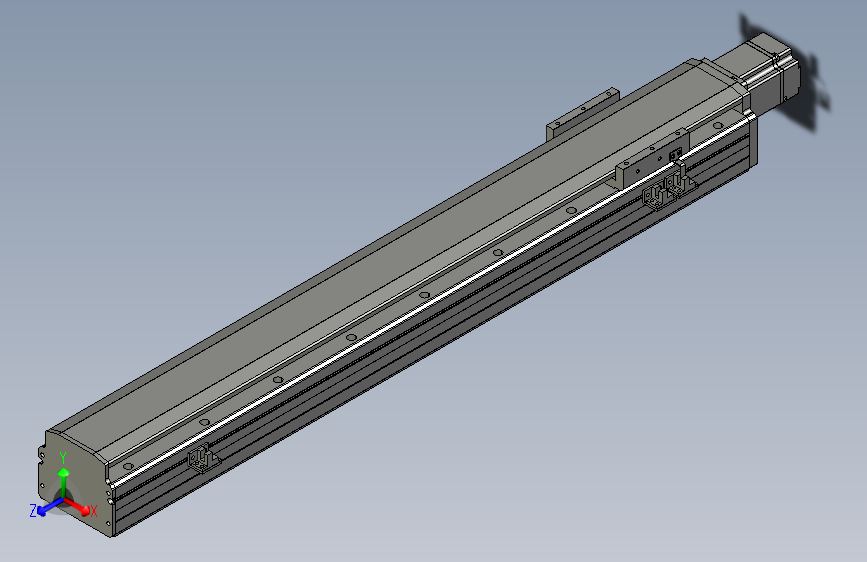Select the single sensor bracket near the end cap

[203, 459]
